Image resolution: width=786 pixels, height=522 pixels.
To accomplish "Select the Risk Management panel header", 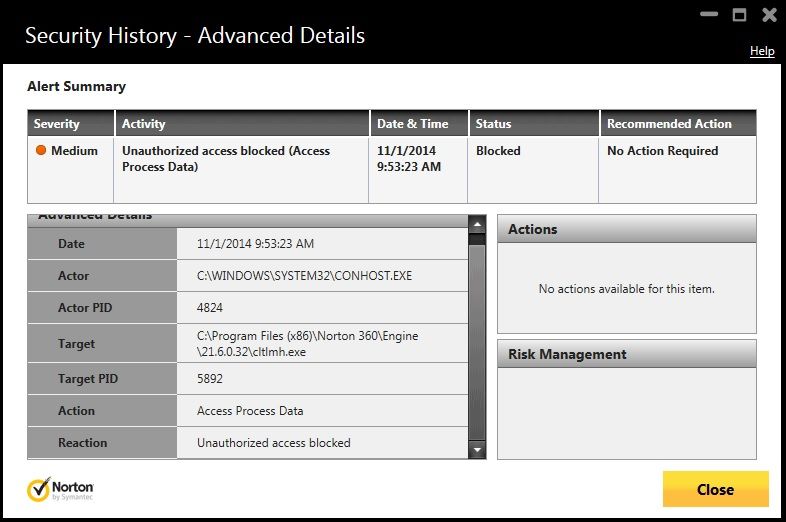I will click(x=626, y=354).
